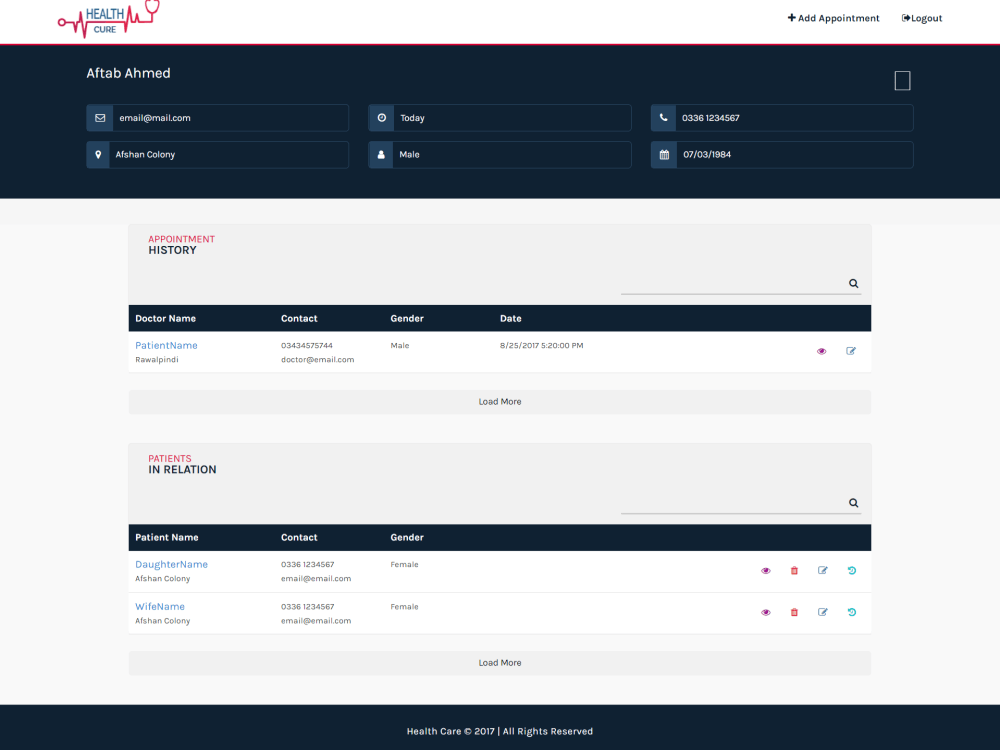Delete WifeName with trash icon
This screenshot has height=750, width=1000.
click(x=794, y=613)
